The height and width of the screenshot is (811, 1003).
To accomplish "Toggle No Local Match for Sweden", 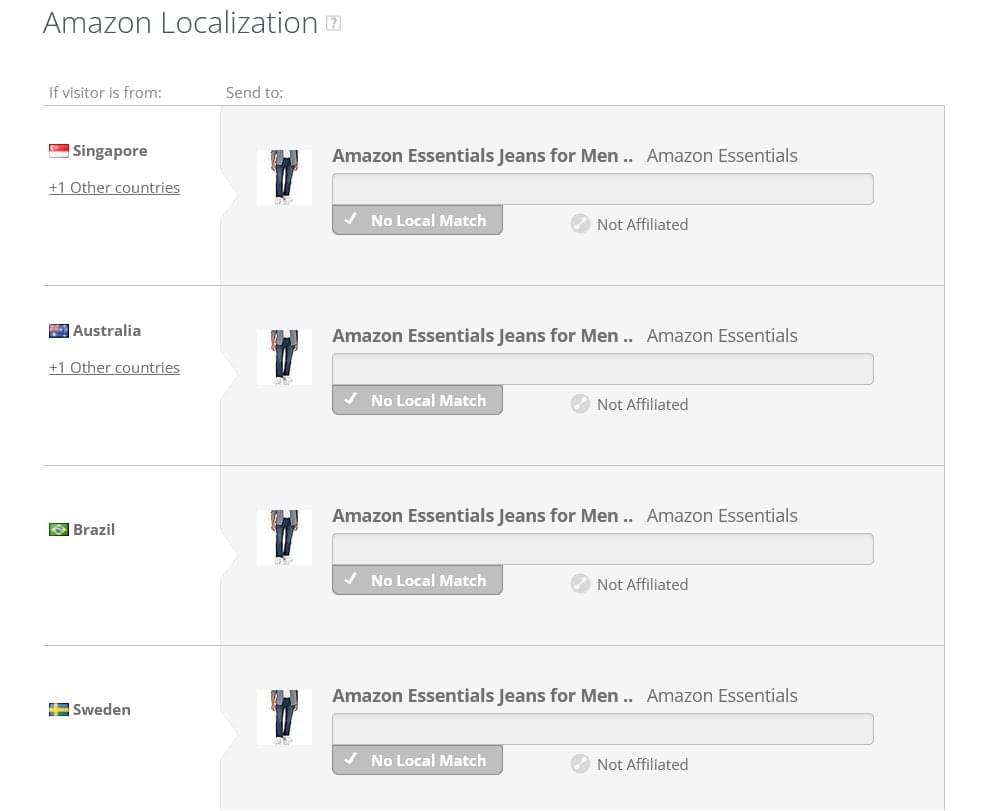I will pyautogui.click(x=417, y=760).
